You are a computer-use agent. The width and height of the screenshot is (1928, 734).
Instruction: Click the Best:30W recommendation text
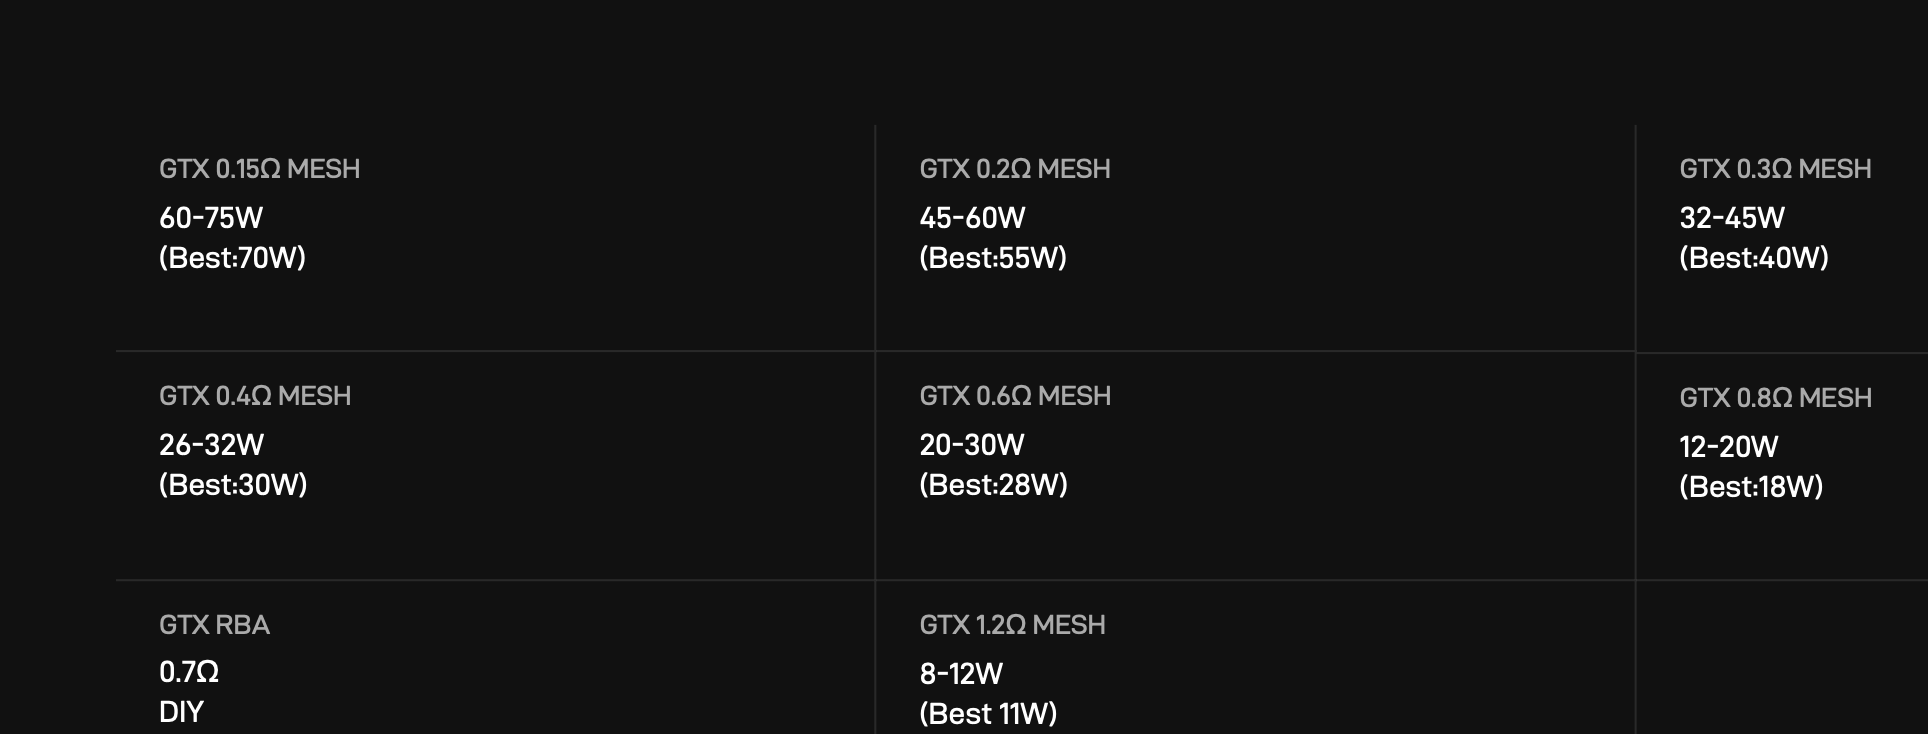pyautogui.click(x=233, y=485)
